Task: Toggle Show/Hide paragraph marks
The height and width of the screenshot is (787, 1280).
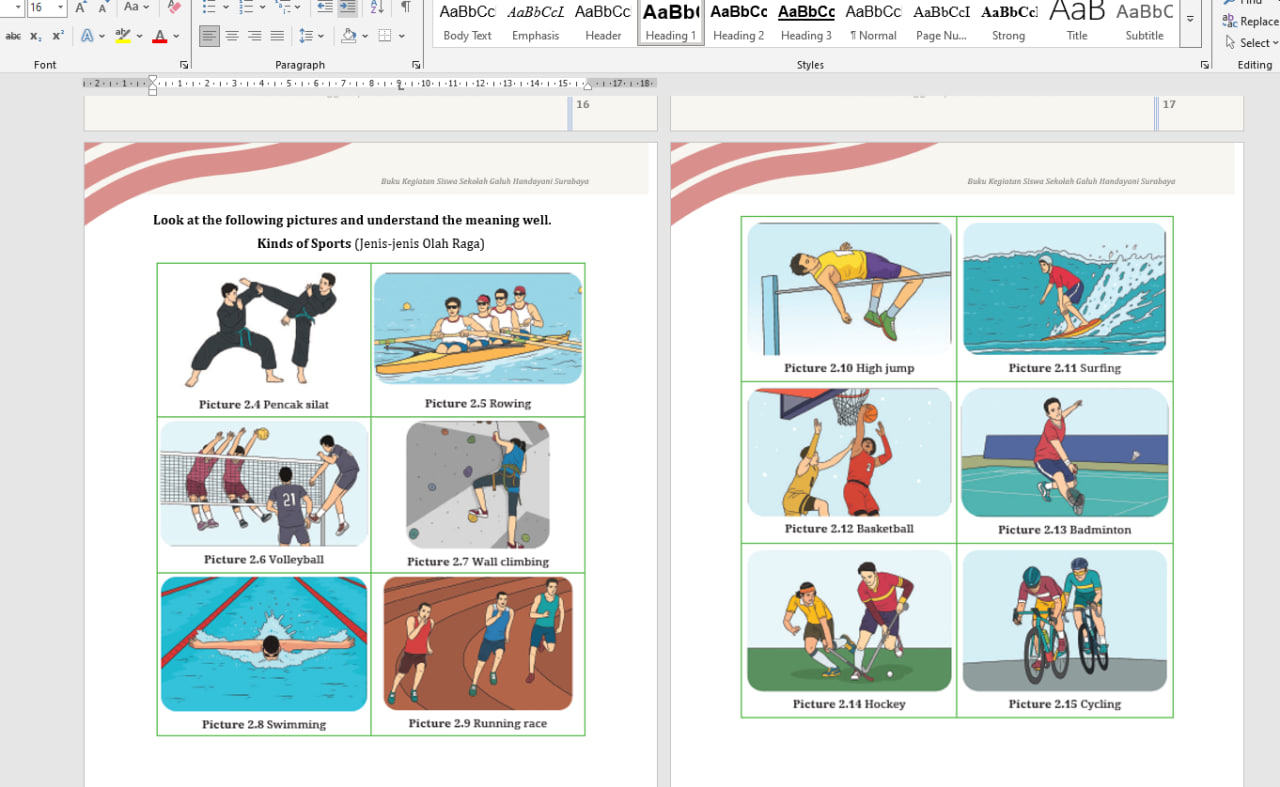Action: pos(405,7)
